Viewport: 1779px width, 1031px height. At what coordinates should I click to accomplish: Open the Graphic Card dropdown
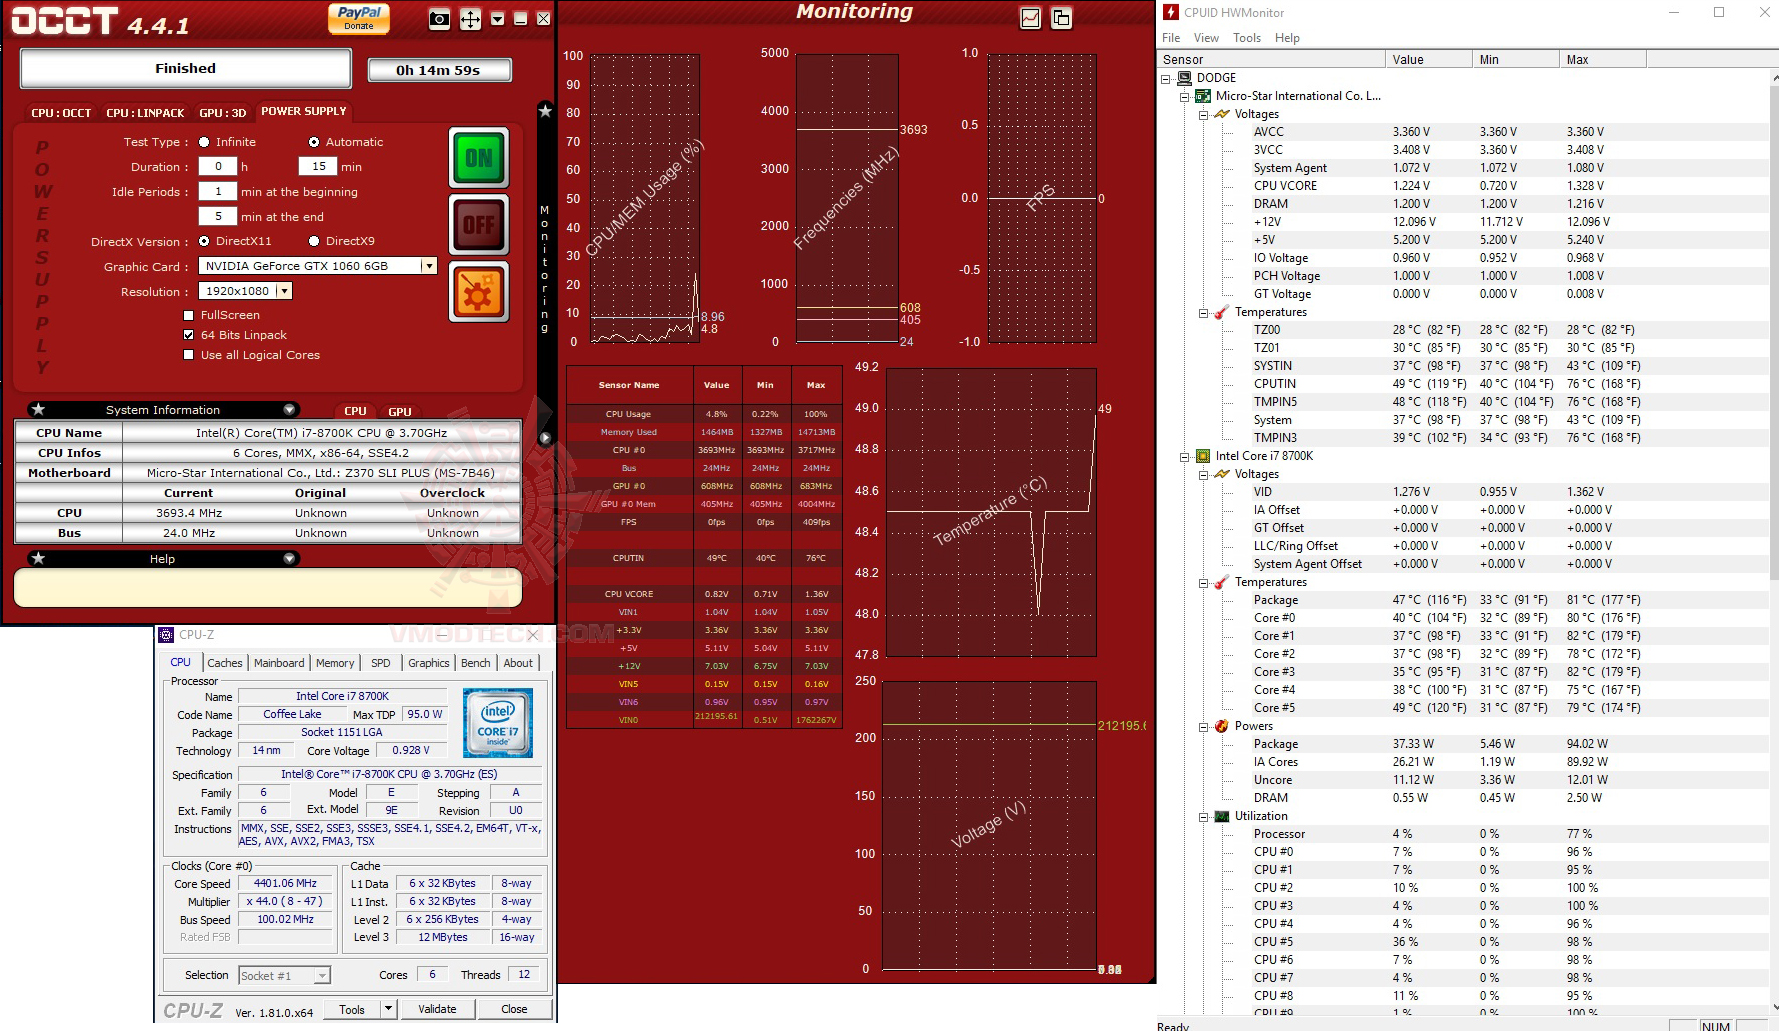(428, 266)
